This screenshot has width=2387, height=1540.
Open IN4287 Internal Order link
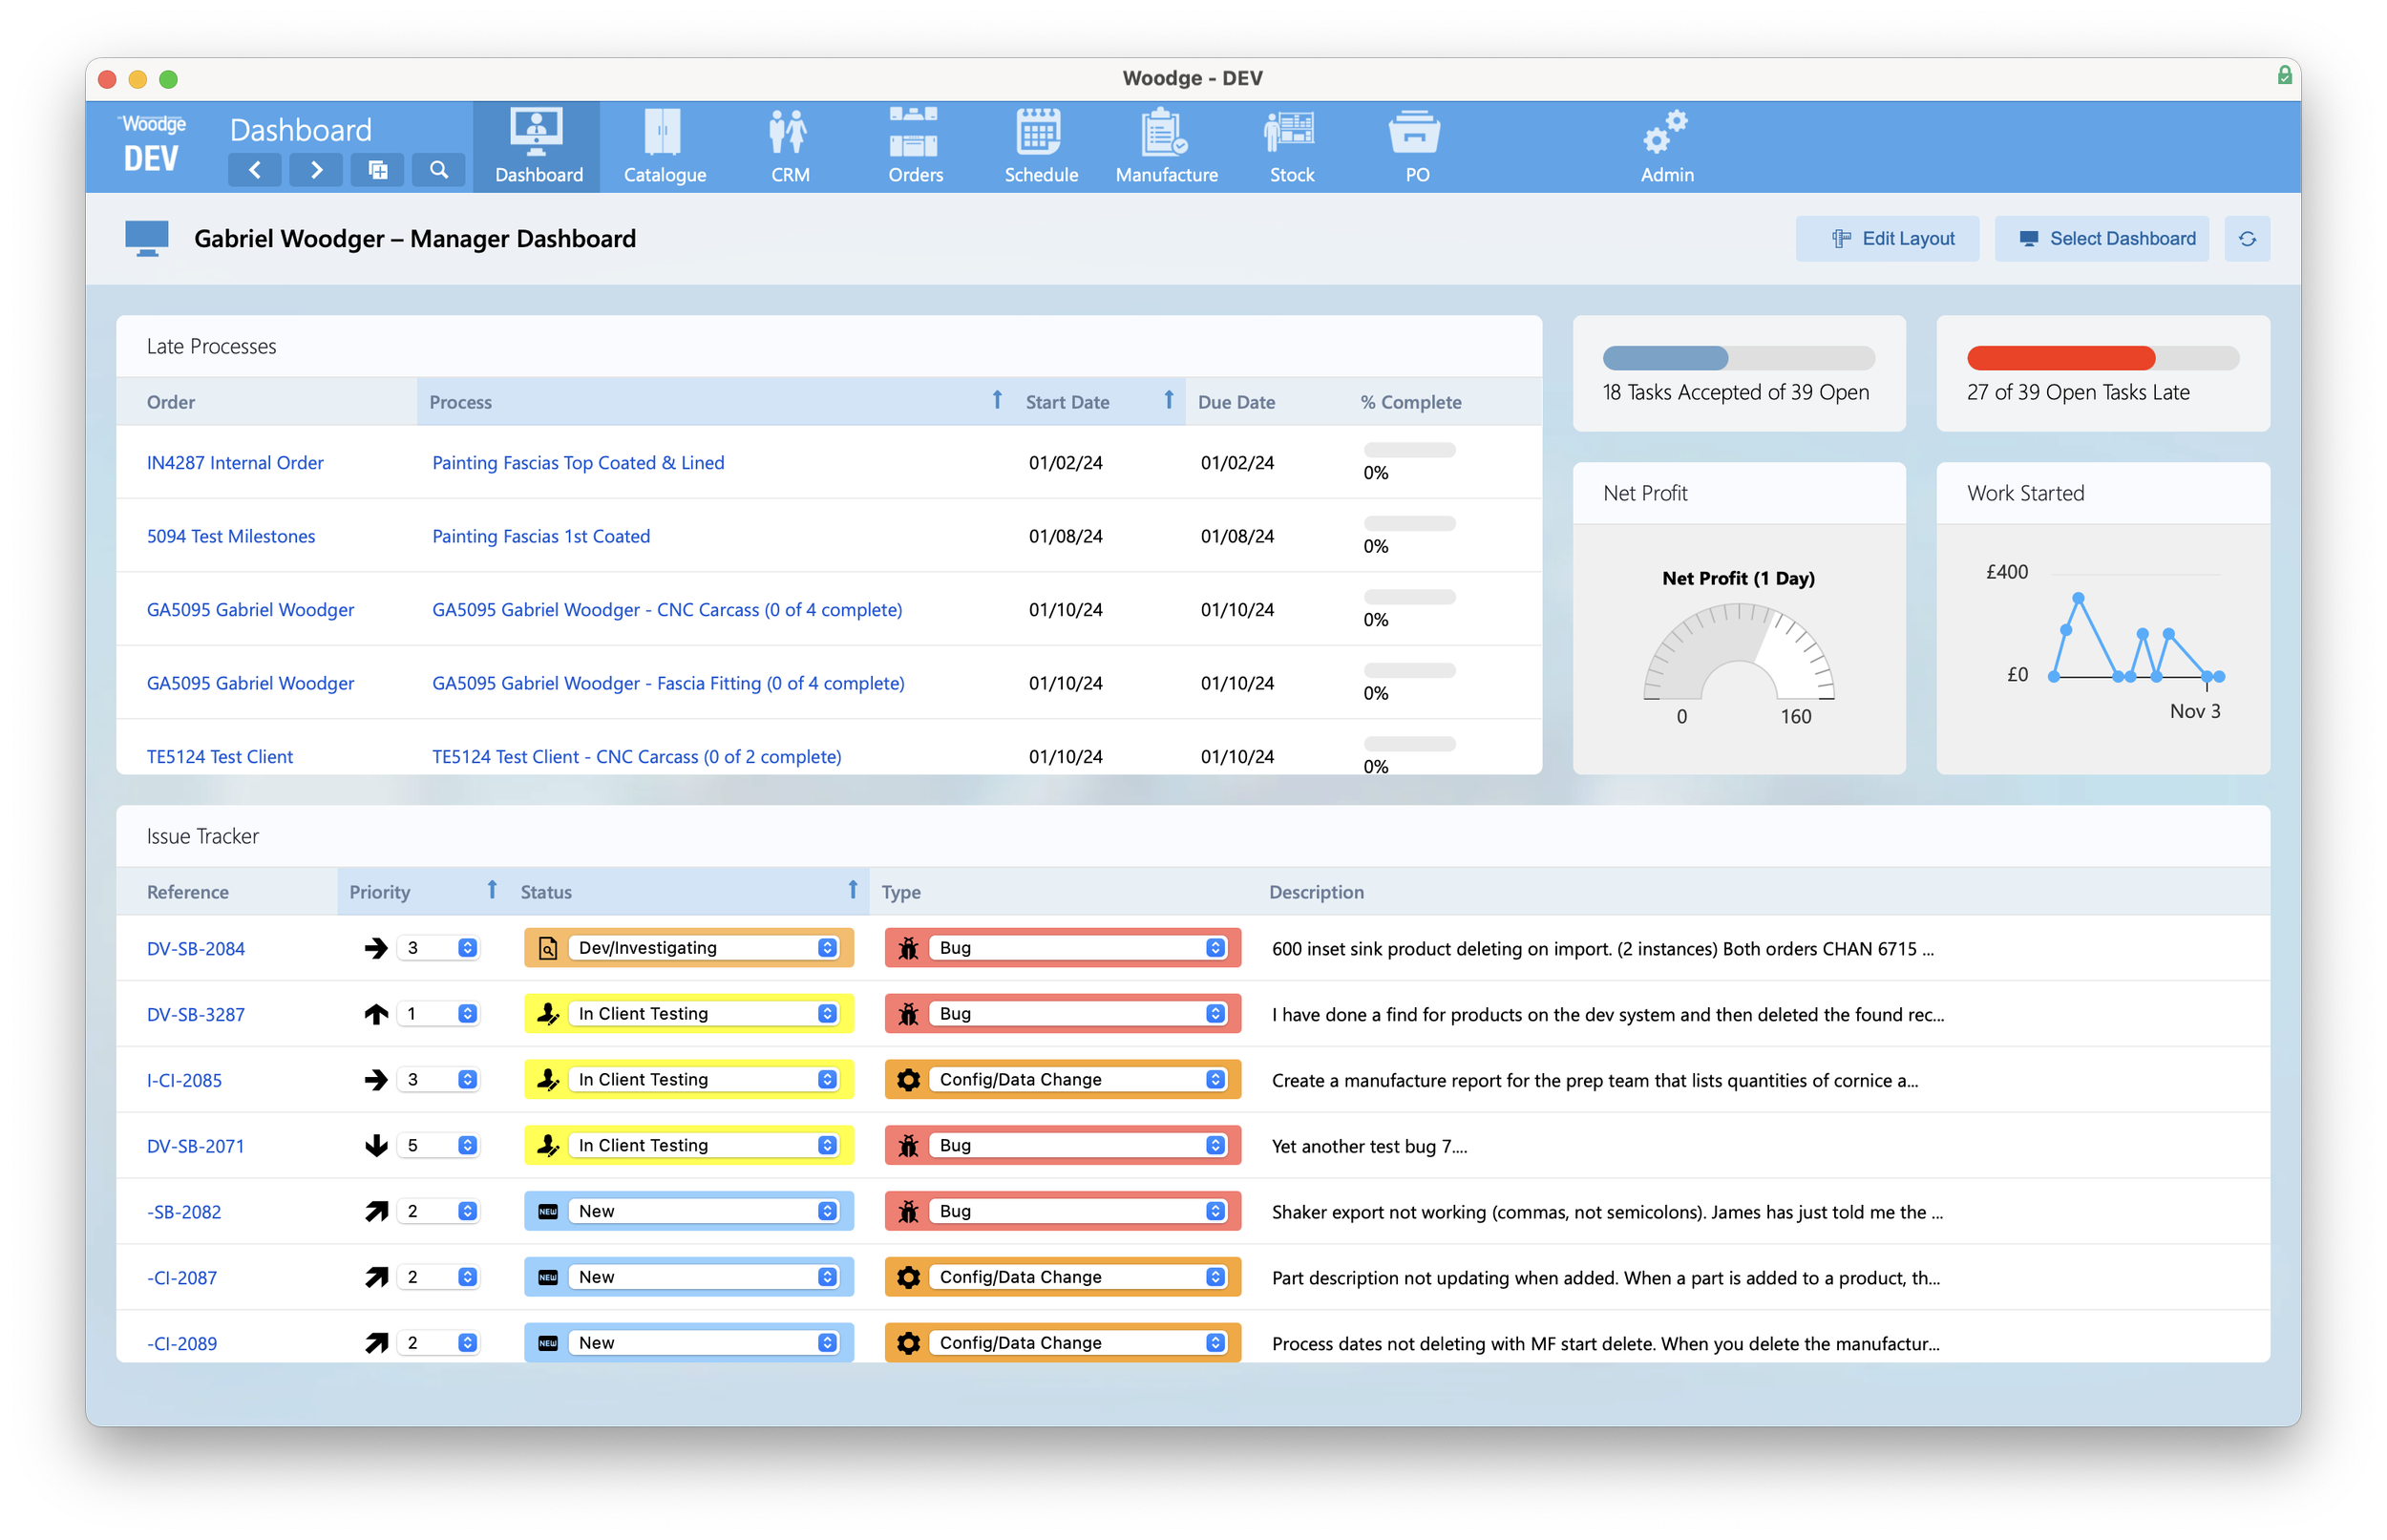pyautogui.click(x=235, y=463)
